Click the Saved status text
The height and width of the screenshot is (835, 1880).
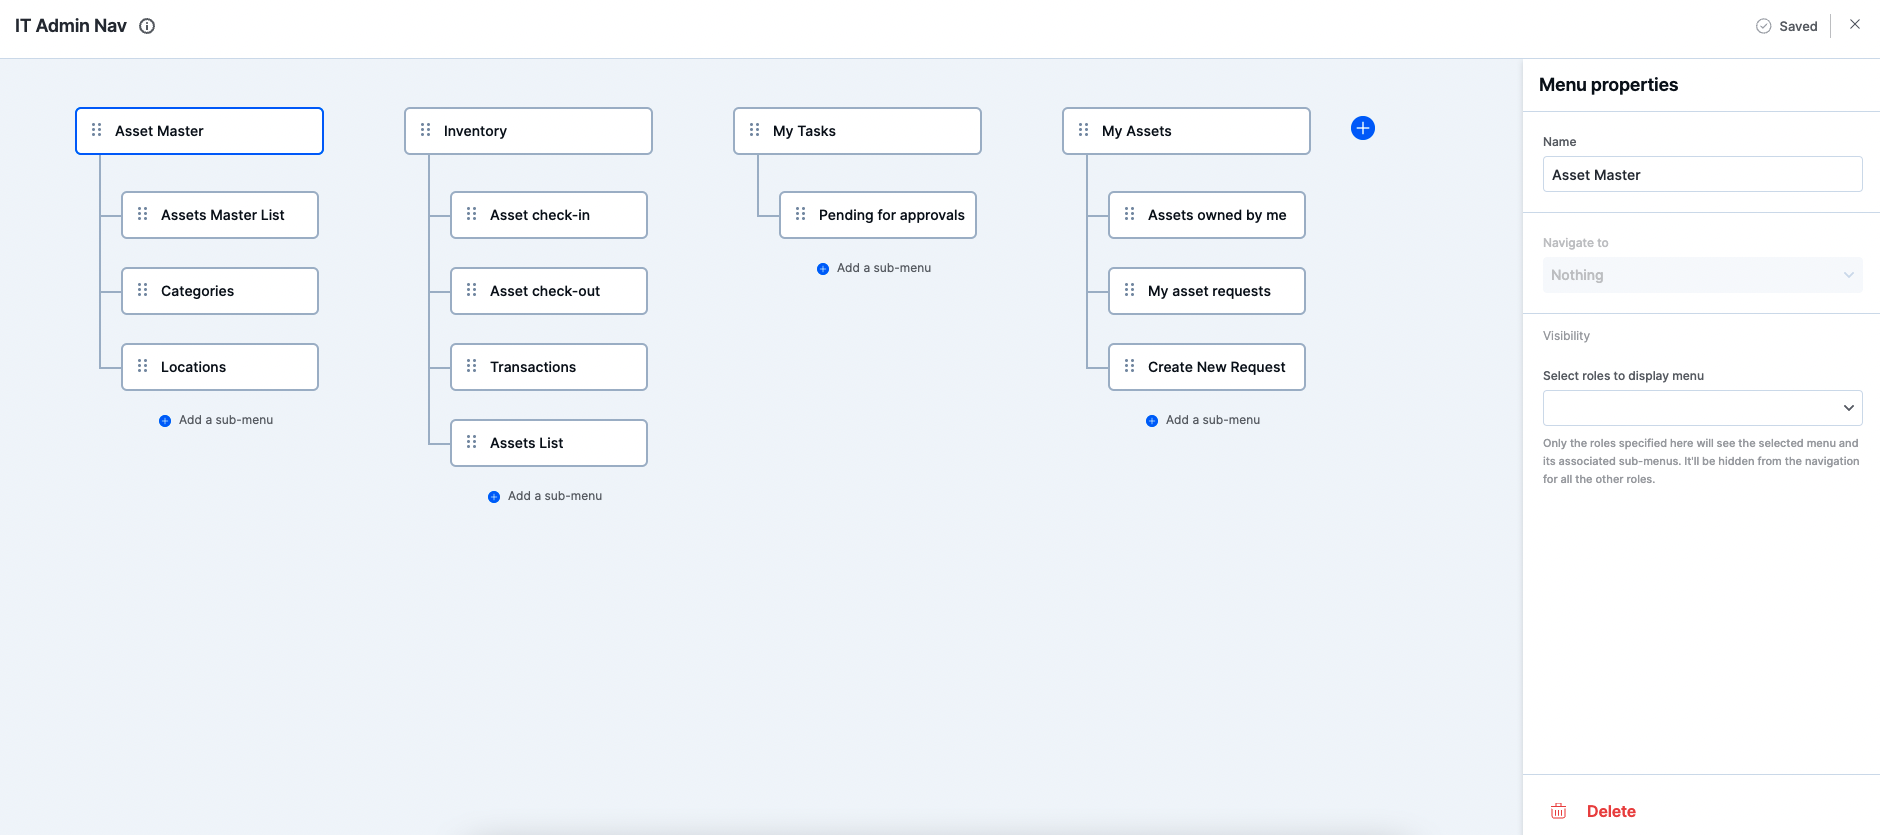(1798, 26)
